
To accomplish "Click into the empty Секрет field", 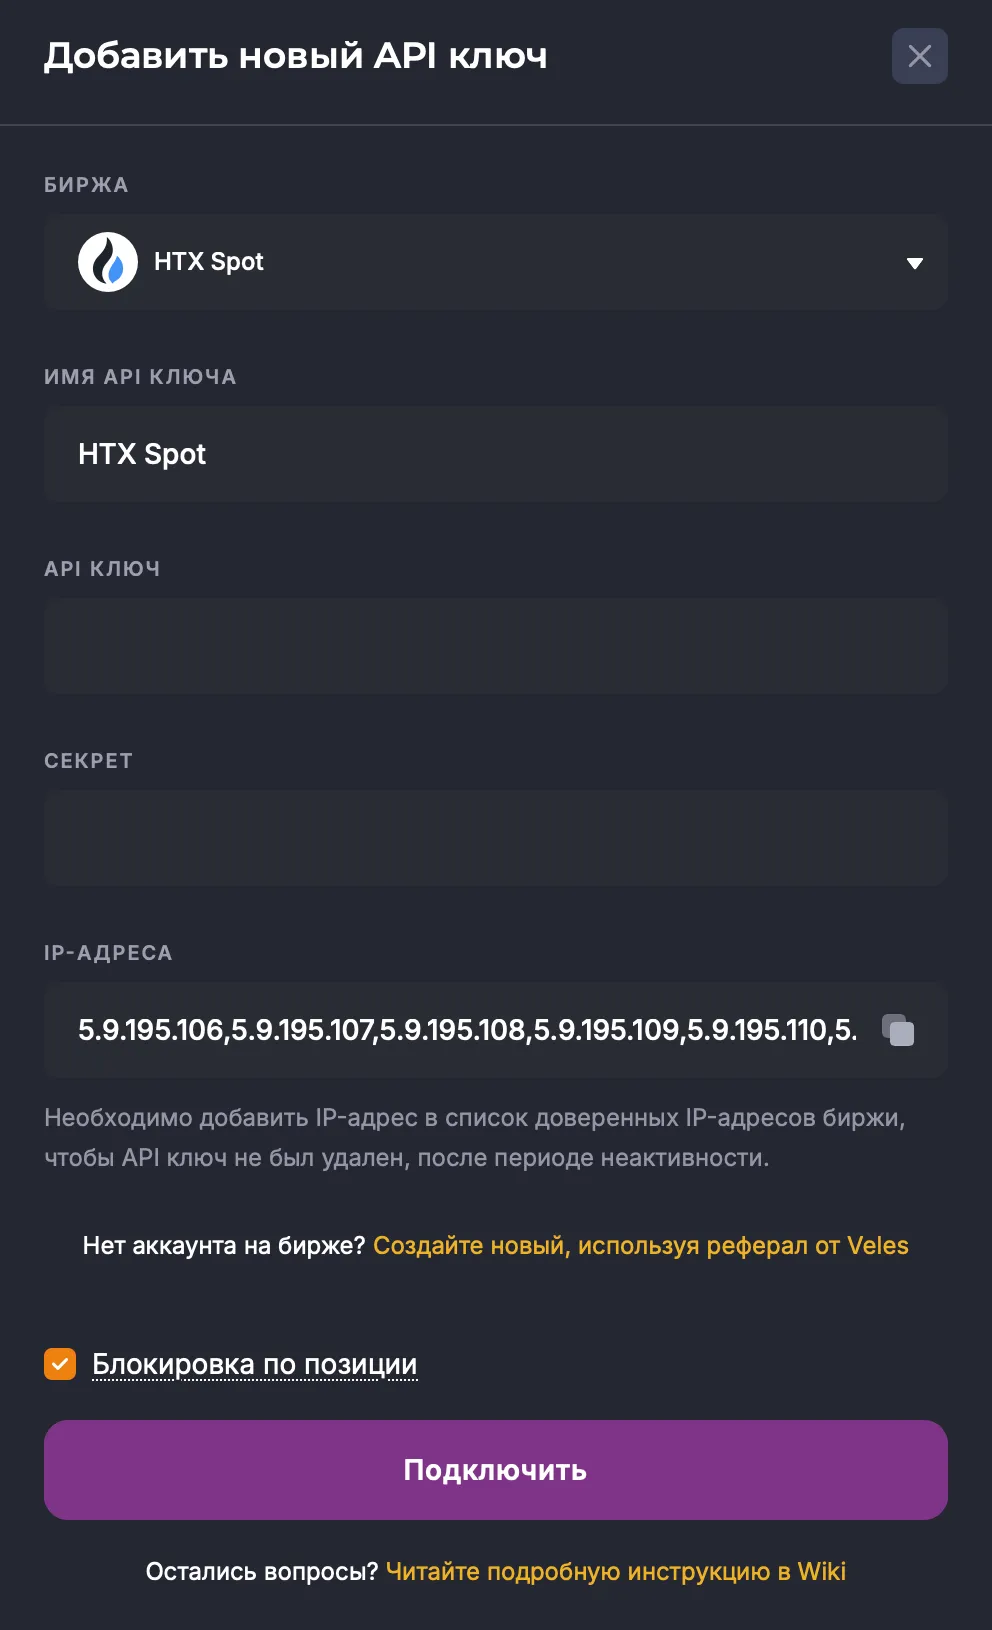I will [495, 838].
